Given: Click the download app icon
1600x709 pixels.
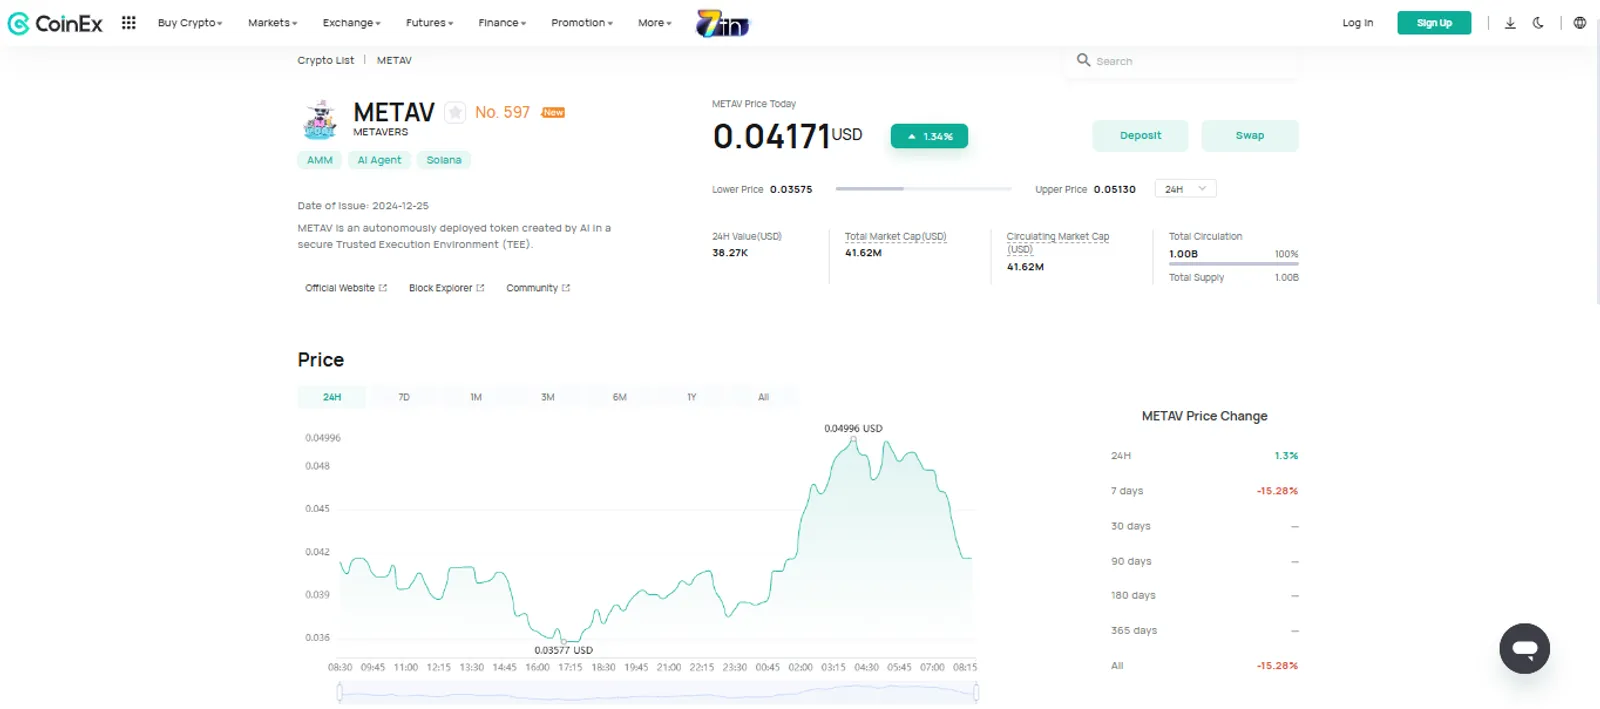Looking at the screenshot, I should pyautogui.click(x=1510, y=23).
